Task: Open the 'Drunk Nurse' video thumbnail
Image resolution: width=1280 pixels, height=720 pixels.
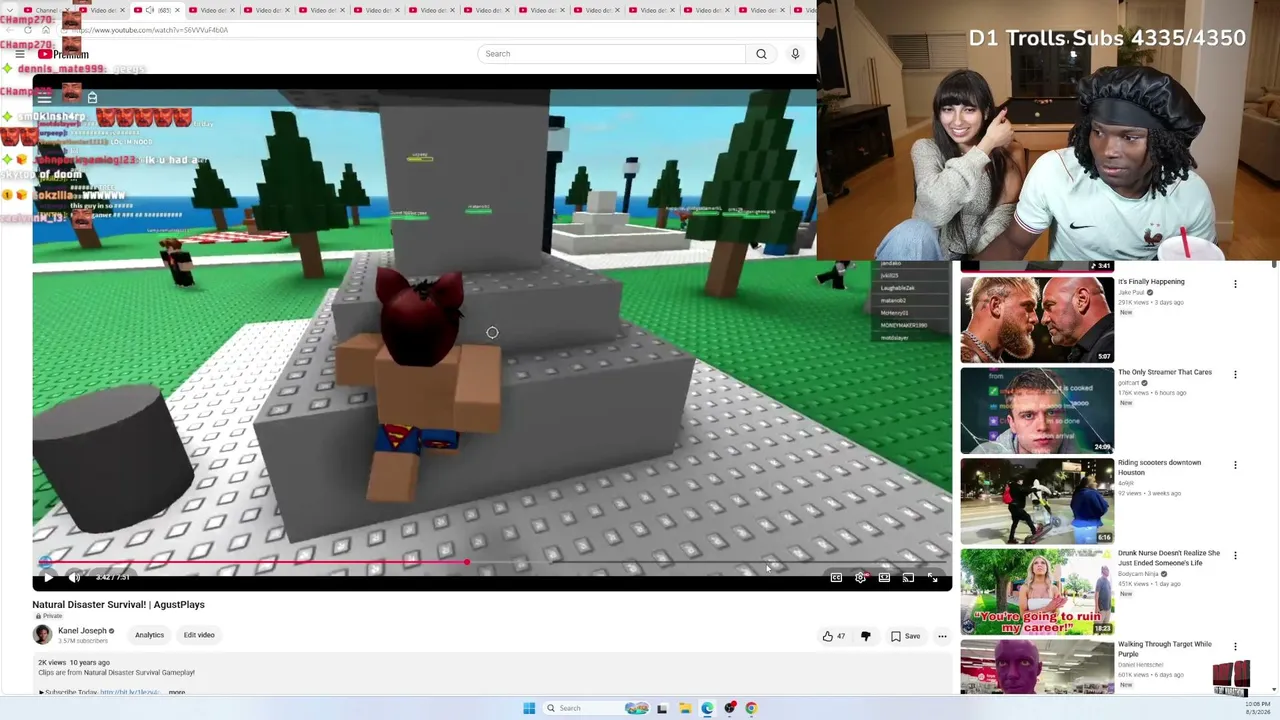Action: [x=1037, y=592]
